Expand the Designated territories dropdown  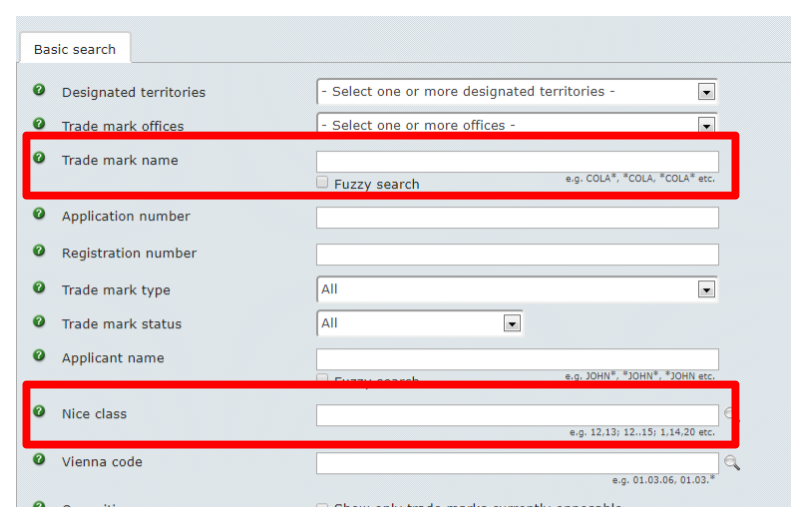click(517, 92)
